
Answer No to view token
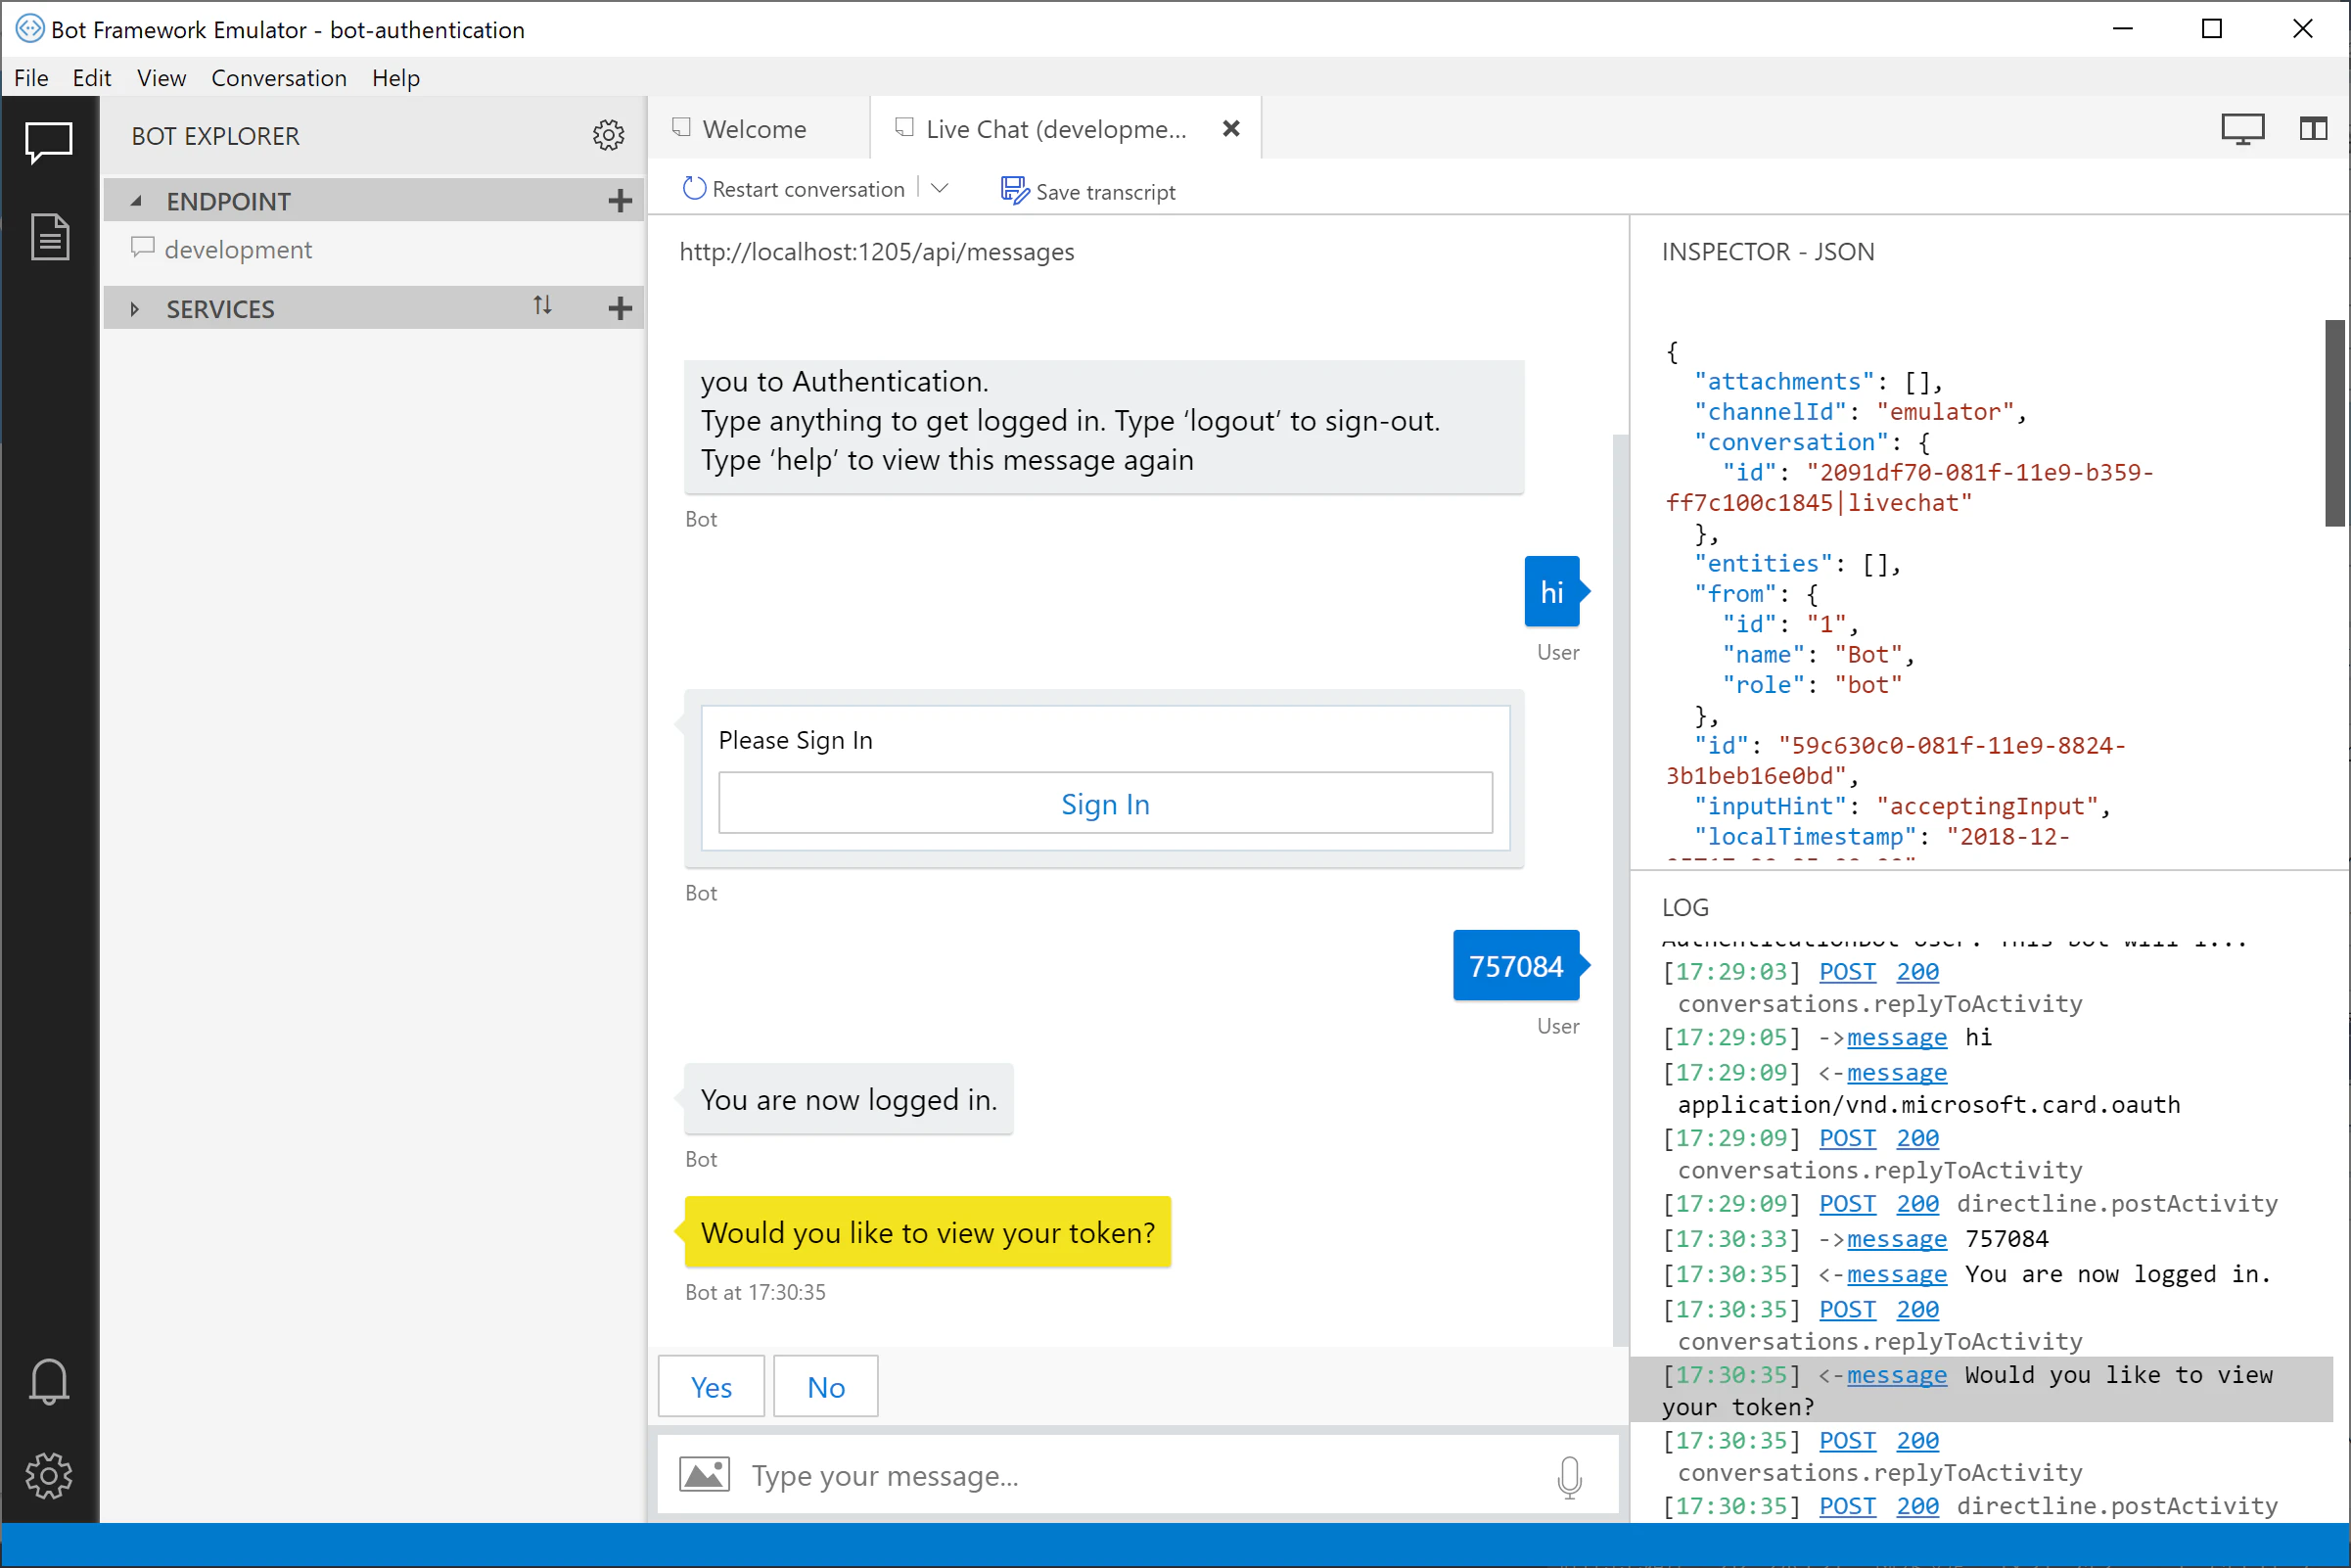tap(826, 1386)
